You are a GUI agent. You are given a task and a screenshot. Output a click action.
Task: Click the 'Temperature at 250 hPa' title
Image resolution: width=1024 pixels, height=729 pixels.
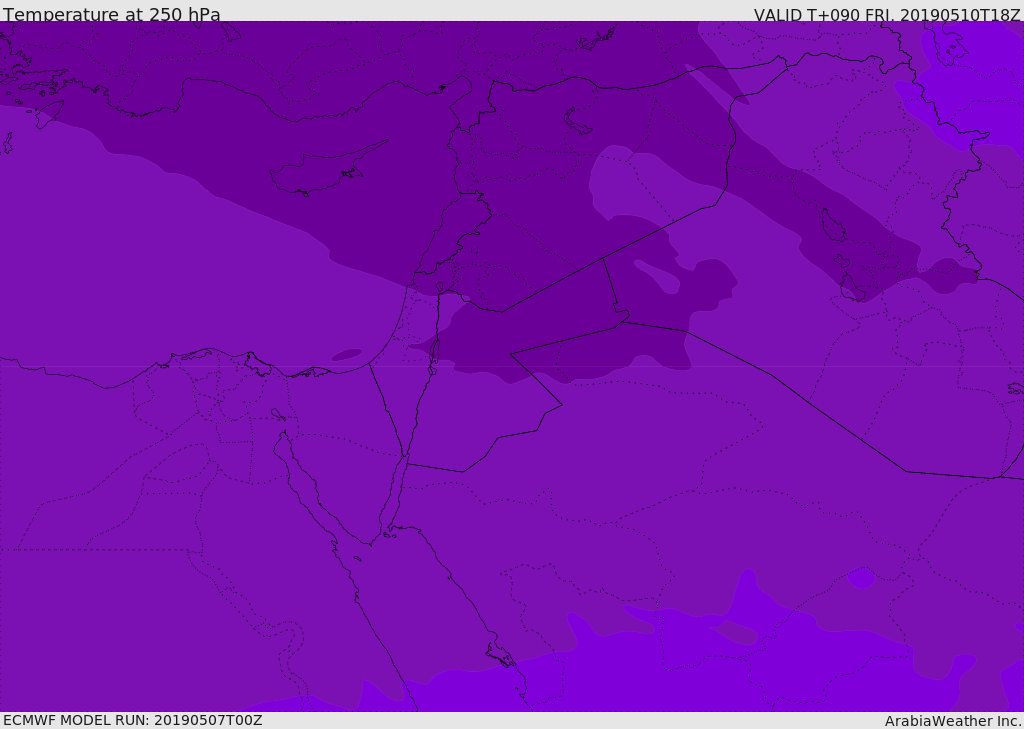click(112, 14)
